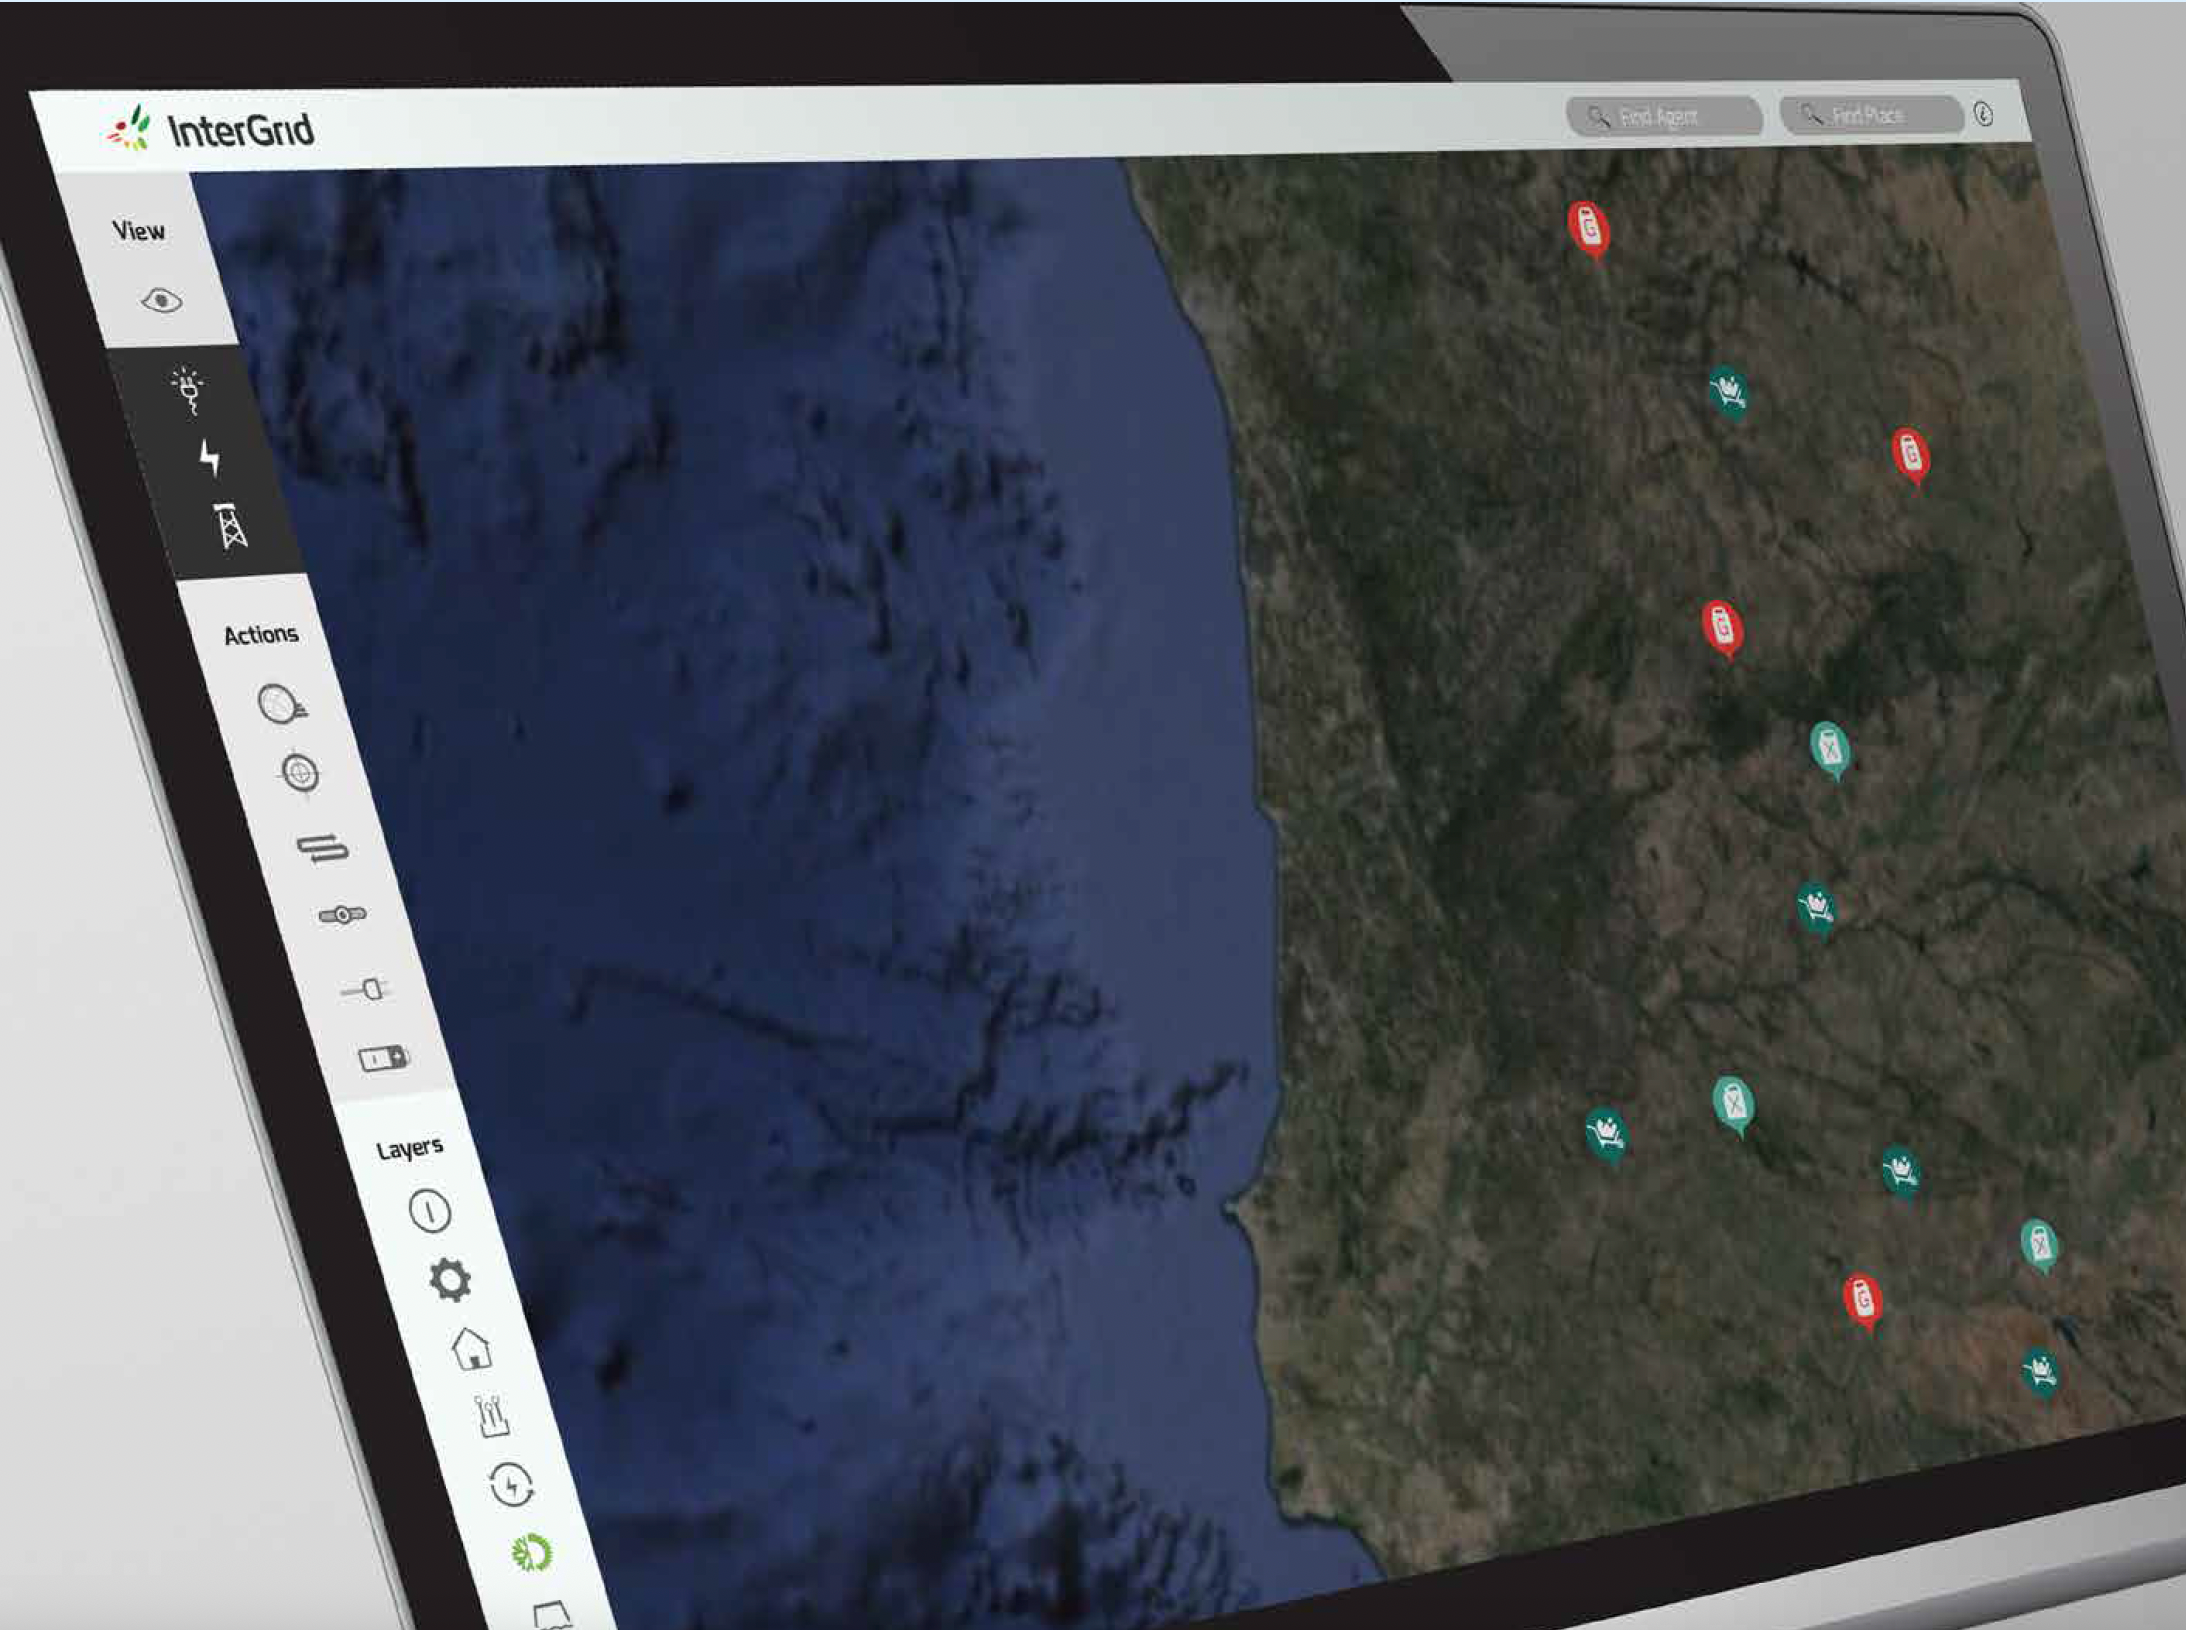Click the magnifier icon in Find Agent
Screen dimensions: 2186x1630
tap(1599, 117)
